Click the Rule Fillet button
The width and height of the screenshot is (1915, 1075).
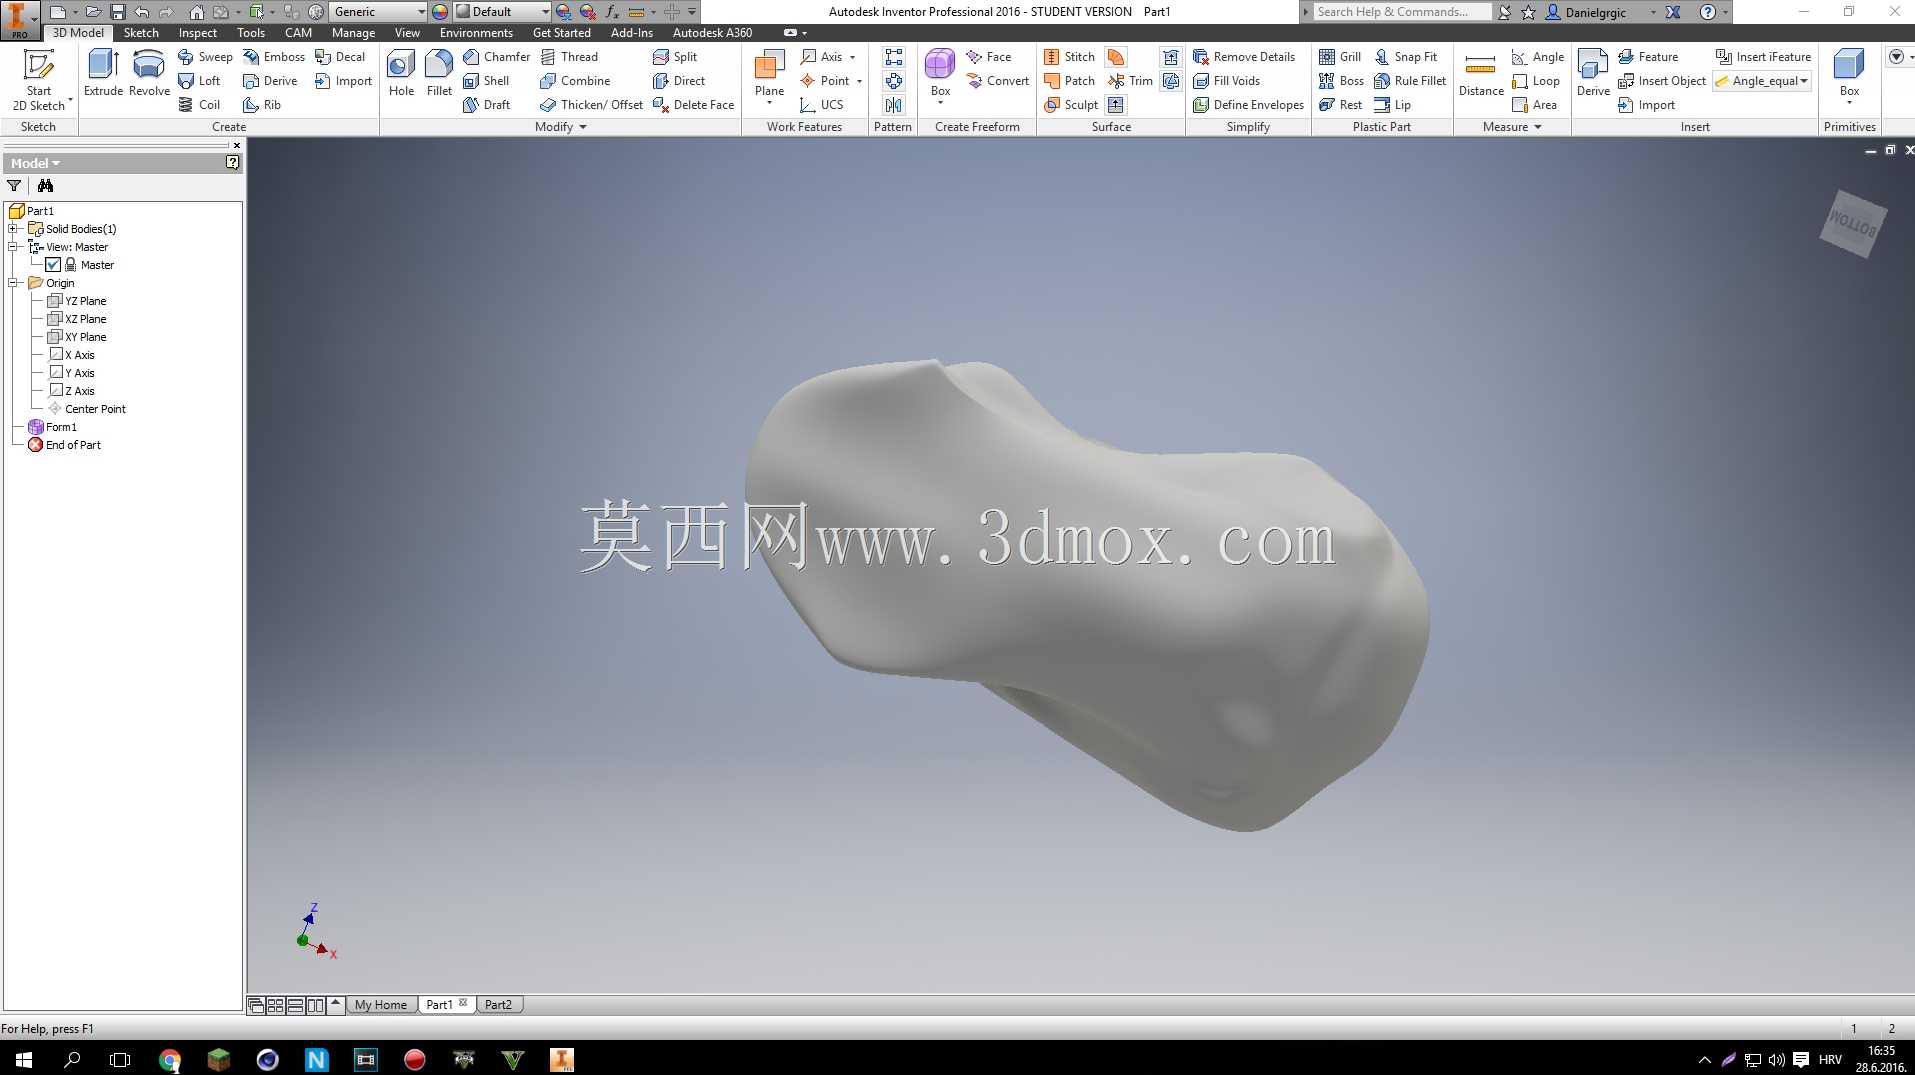coord(1410,81)
